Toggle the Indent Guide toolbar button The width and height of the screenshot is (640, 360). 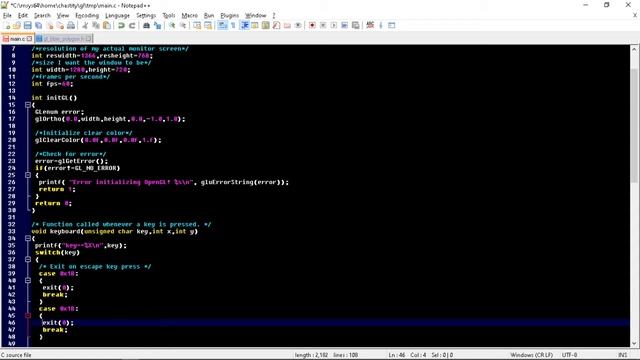(x=244, y=25)
